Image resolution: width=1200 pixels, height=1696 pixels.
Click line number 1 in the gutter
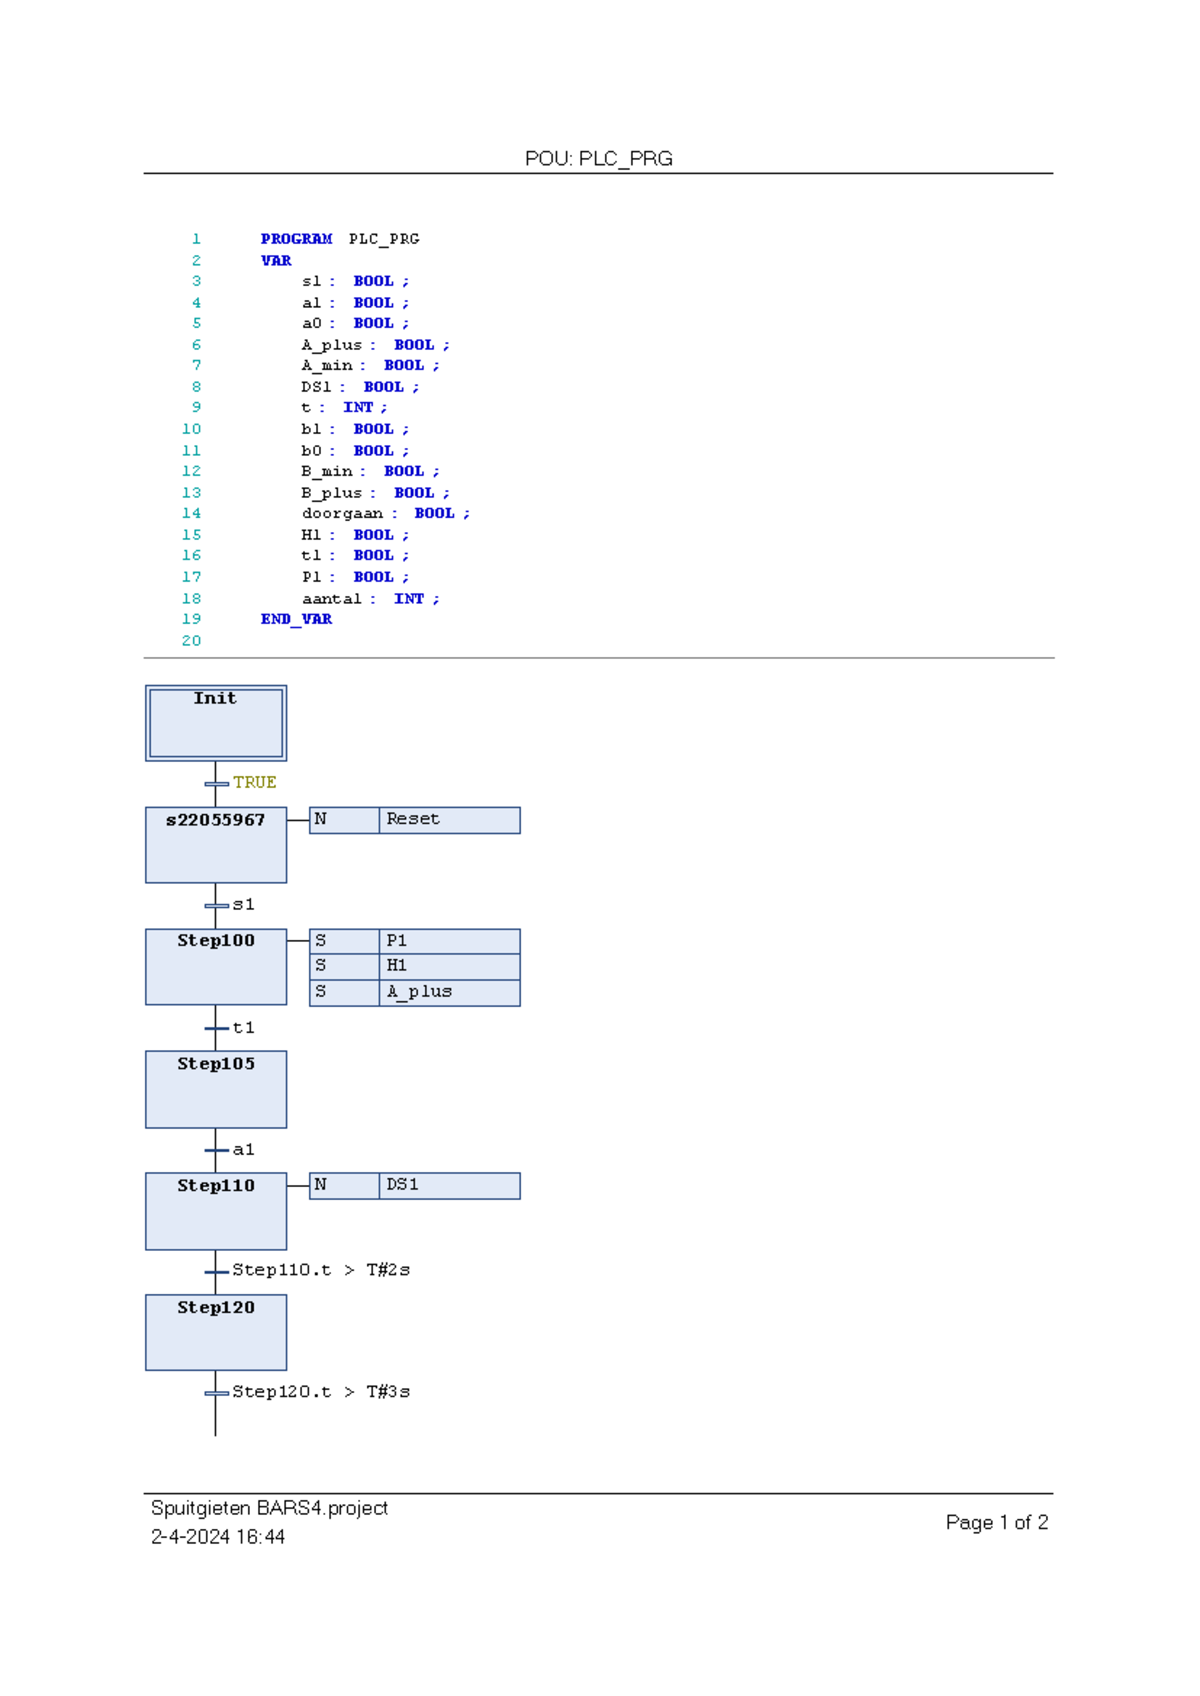tap(196, 239)
